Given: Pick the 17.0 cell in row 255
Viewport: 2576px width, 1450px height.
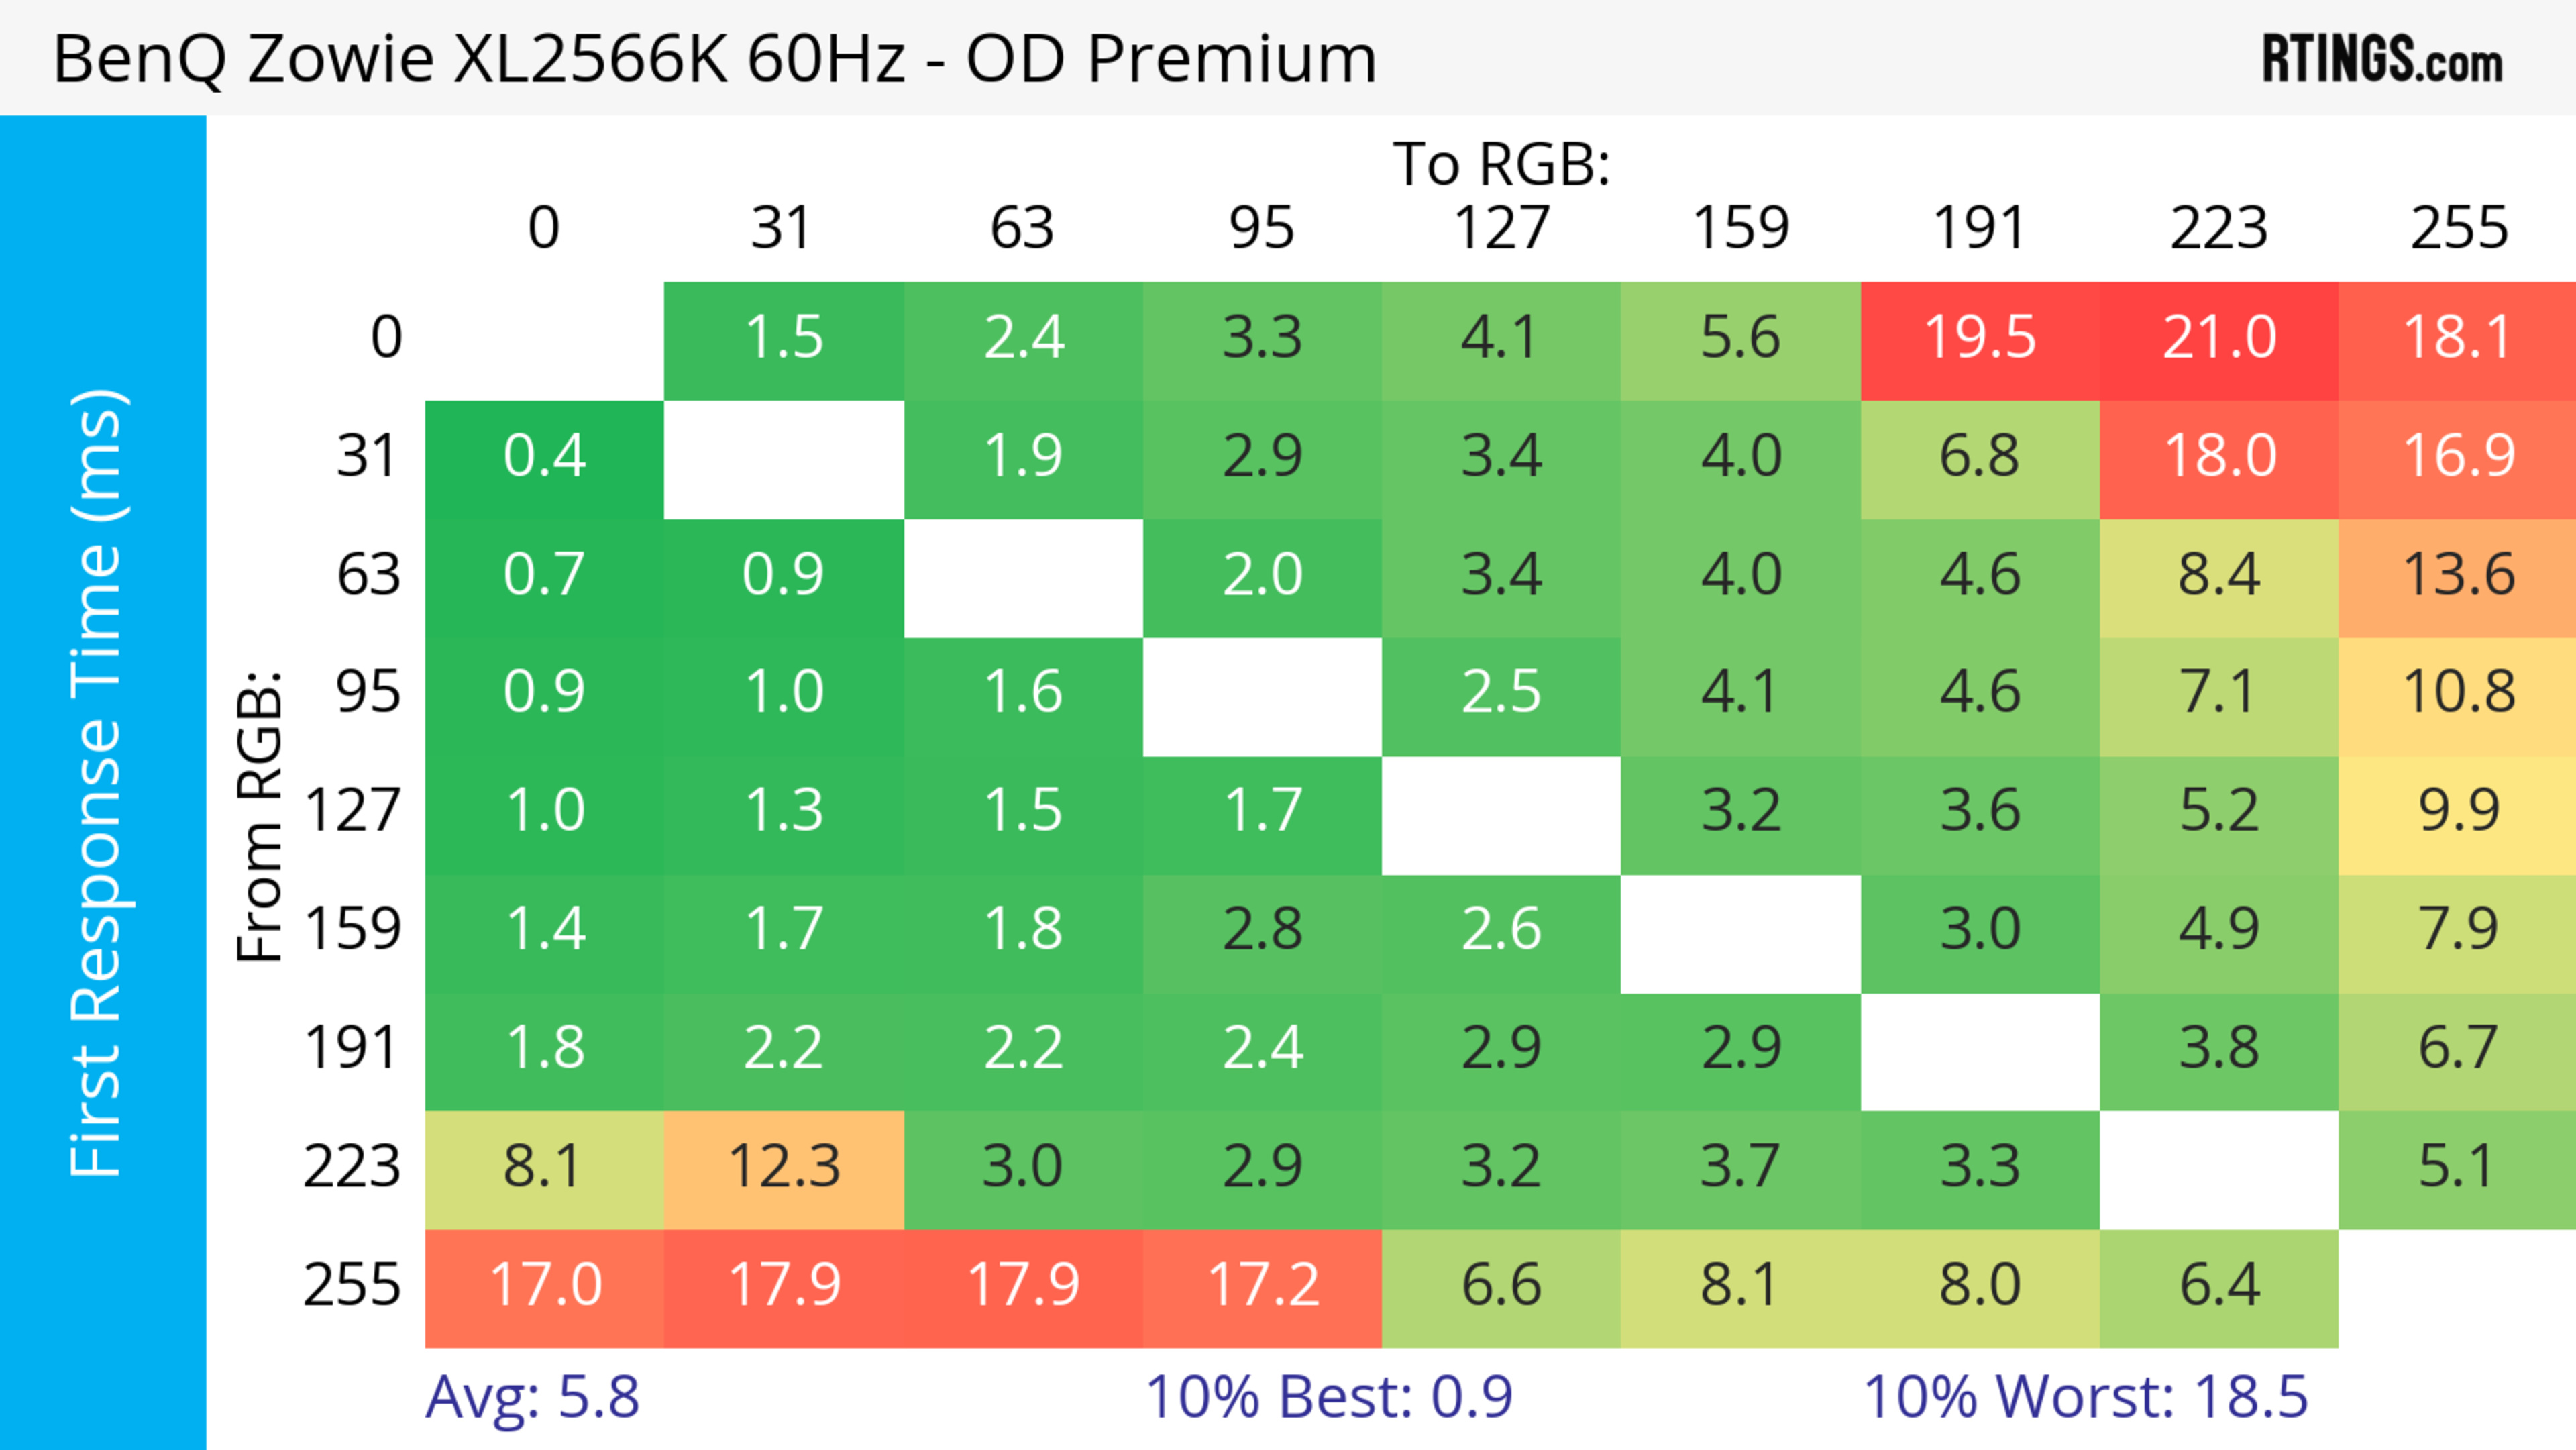Looking at the screenshot, I should [544, 1286].
